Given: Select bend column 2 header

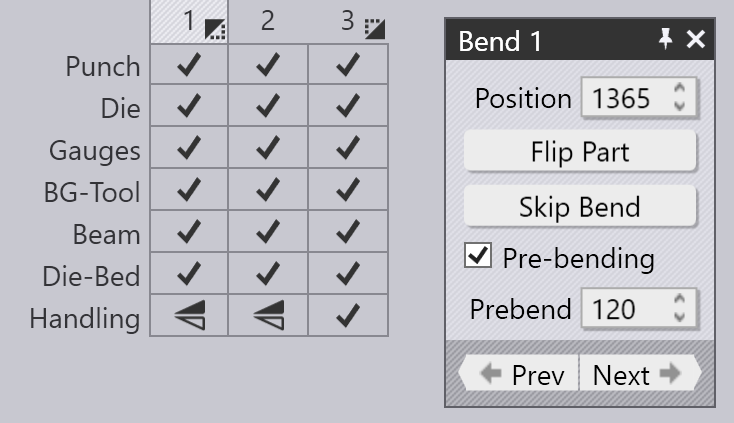Looking at the screenshot, I should [x=268, y=22].
